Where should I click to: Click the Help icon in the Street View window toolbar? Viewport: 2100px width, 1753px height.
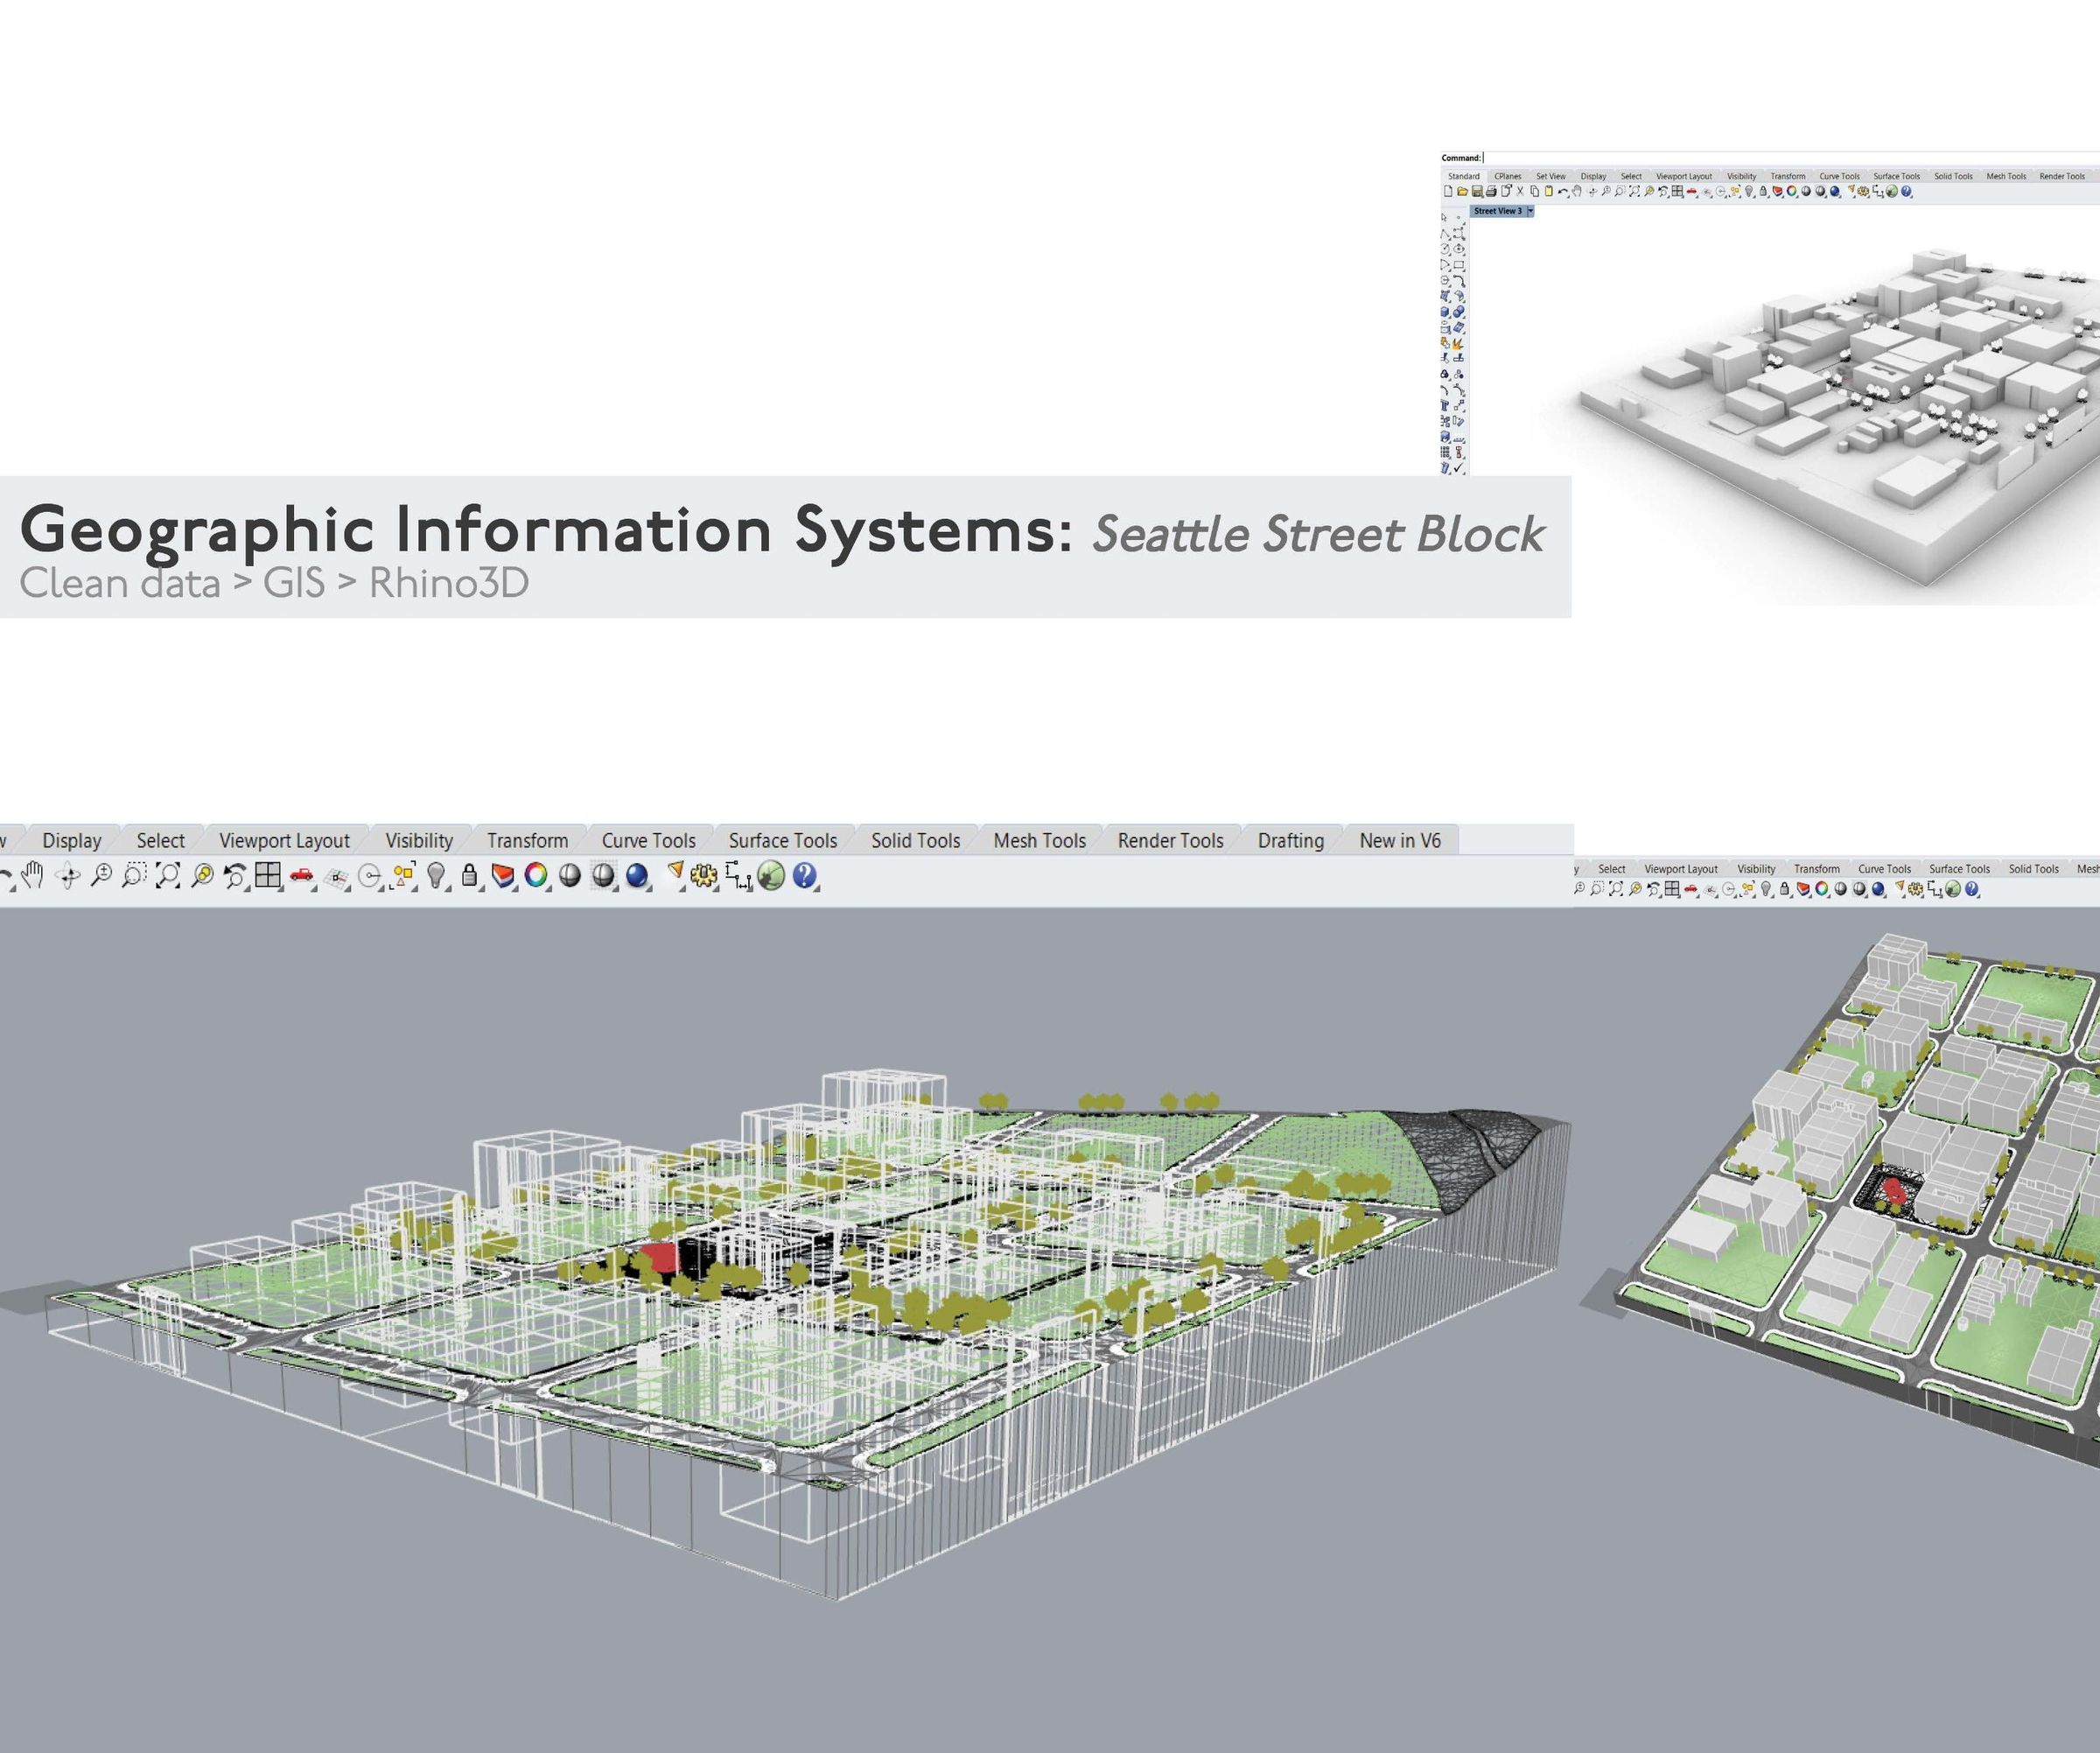point(1906,191)
